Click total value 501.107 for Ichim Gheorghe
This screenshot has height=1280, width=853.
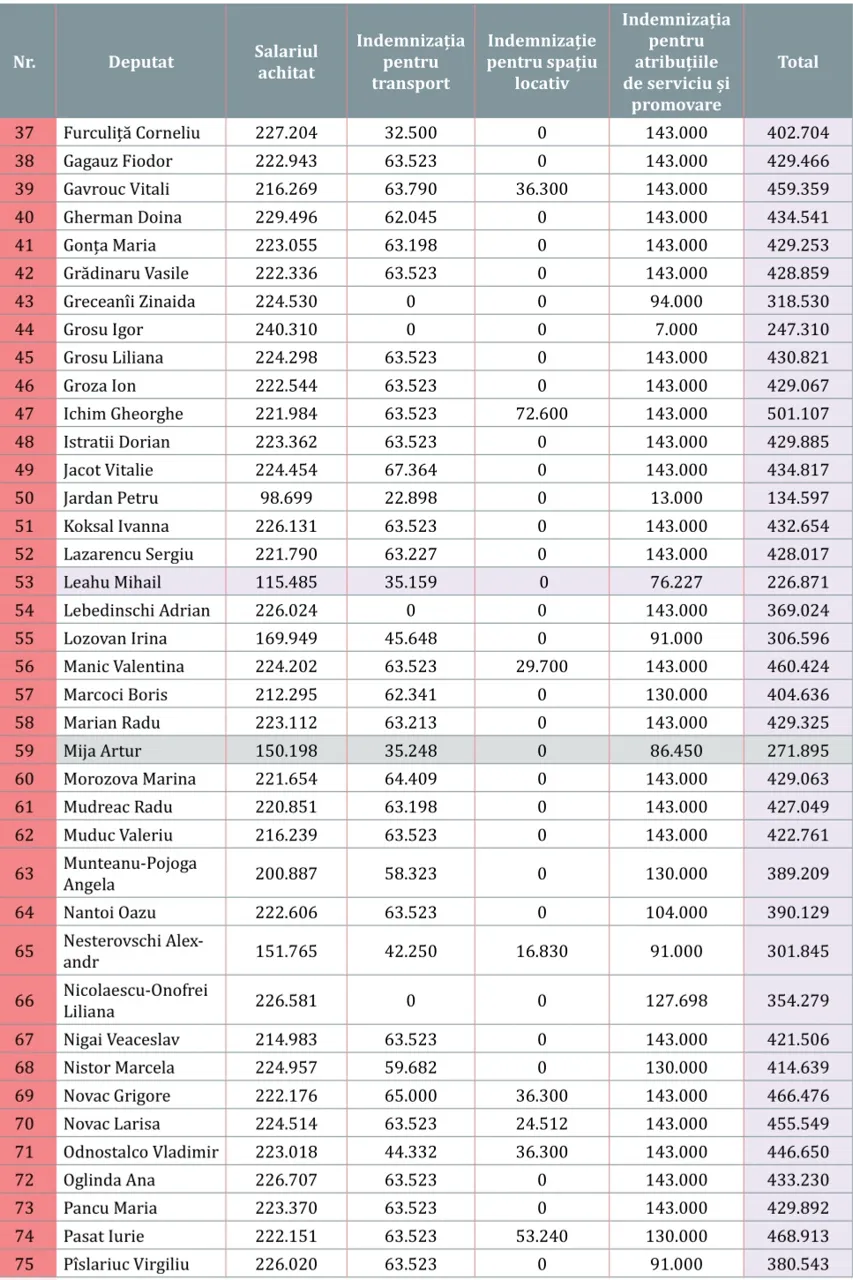click(x=797, y=414)
